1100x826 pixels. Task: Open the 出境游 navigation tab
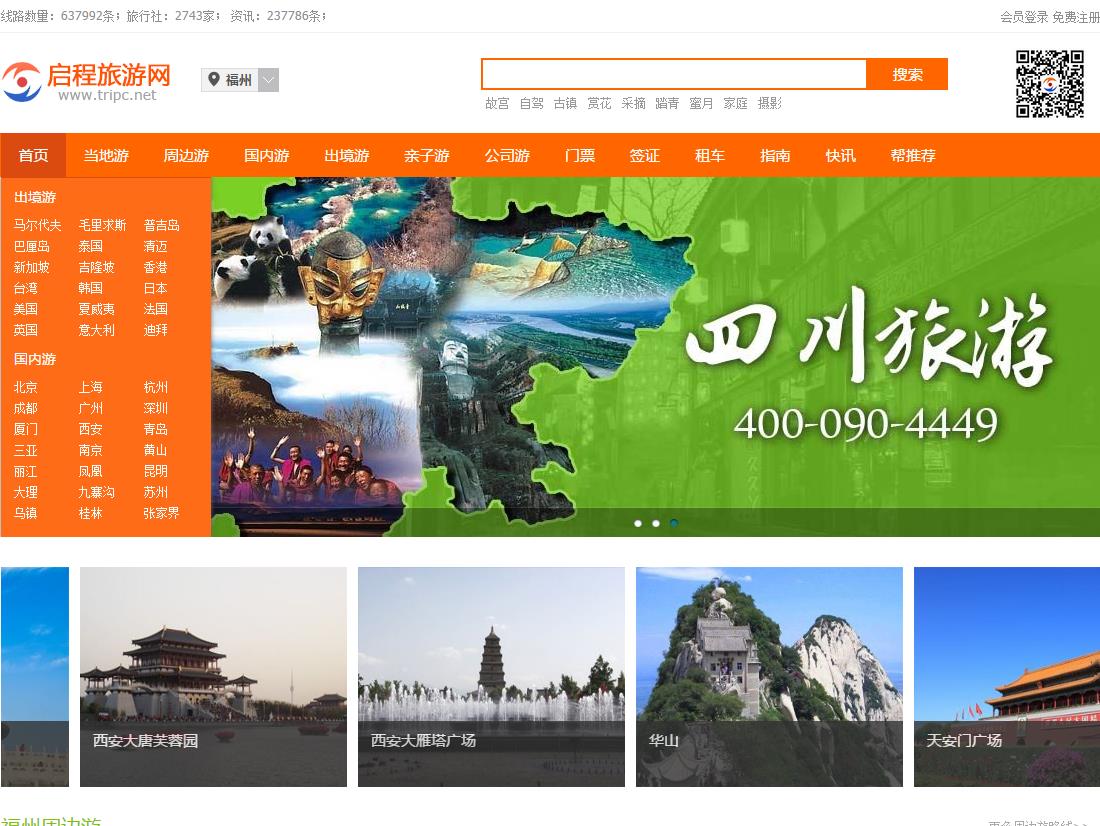(x=347, y=155)
